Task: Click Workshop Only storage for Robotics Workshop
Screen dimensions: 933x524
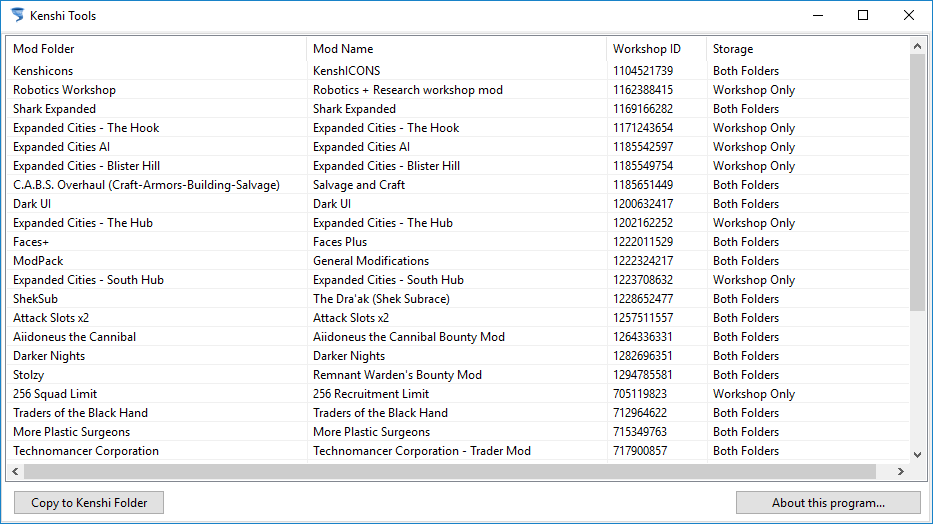Action: point(754,90)
